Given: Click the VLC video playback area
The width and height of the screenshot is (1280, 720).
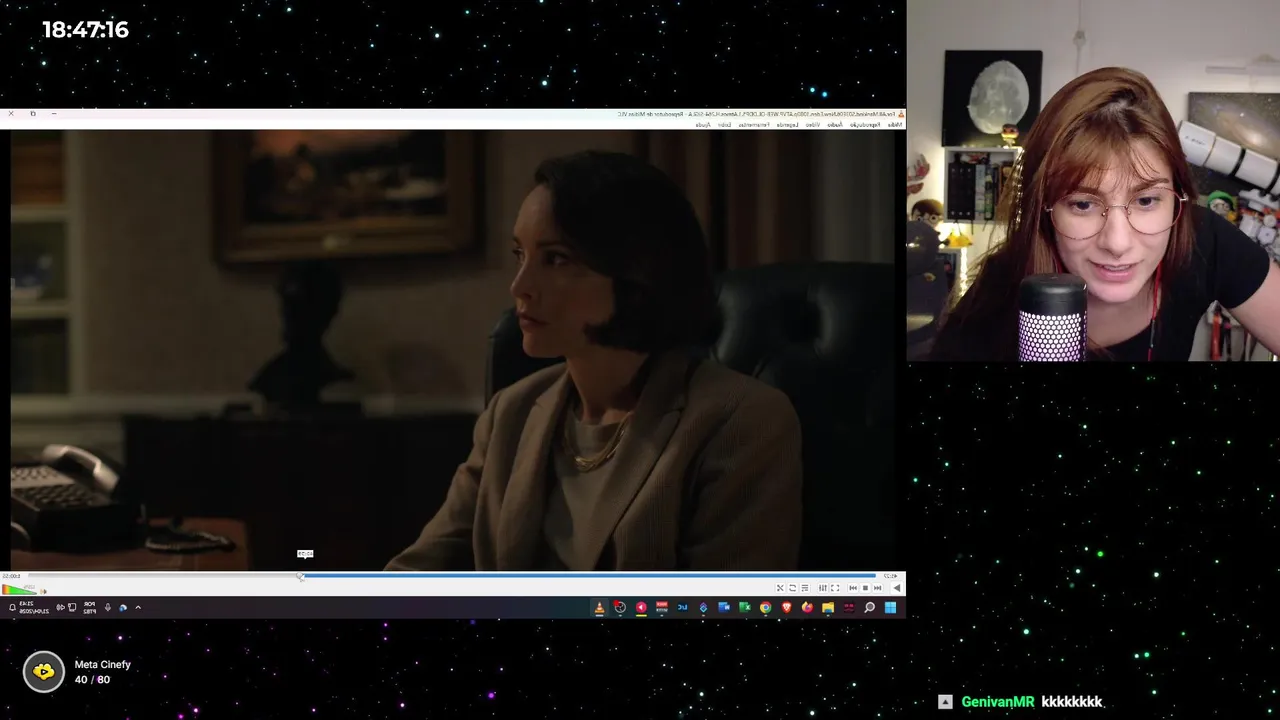Looking at the screenshot, I should pos(453,350).
